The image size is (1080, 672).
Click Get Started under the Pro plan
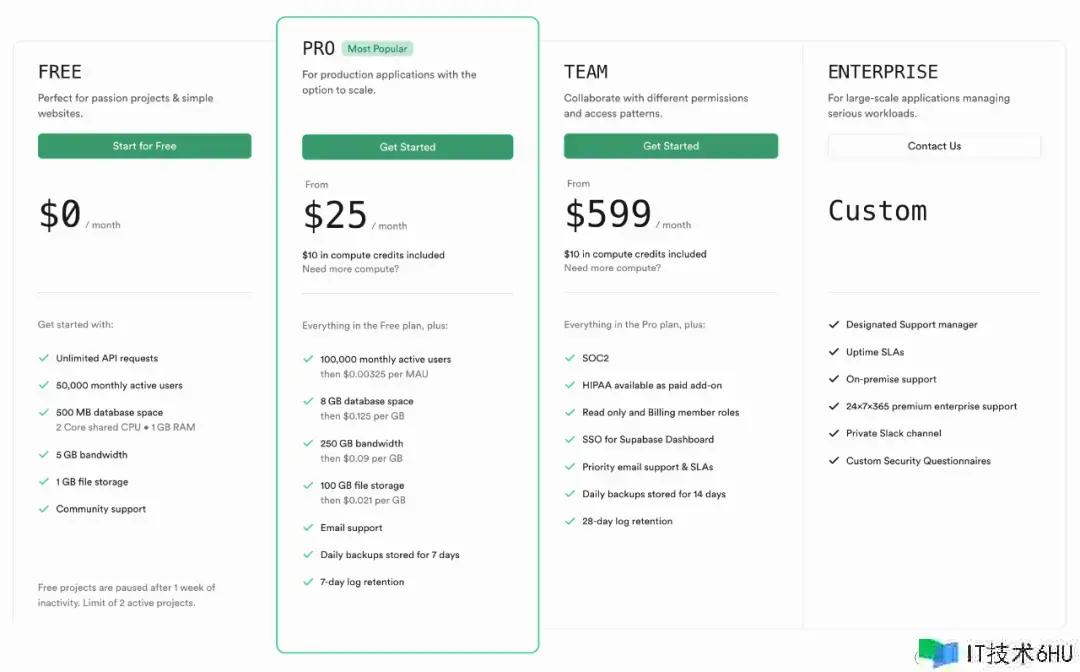(407, 147)
